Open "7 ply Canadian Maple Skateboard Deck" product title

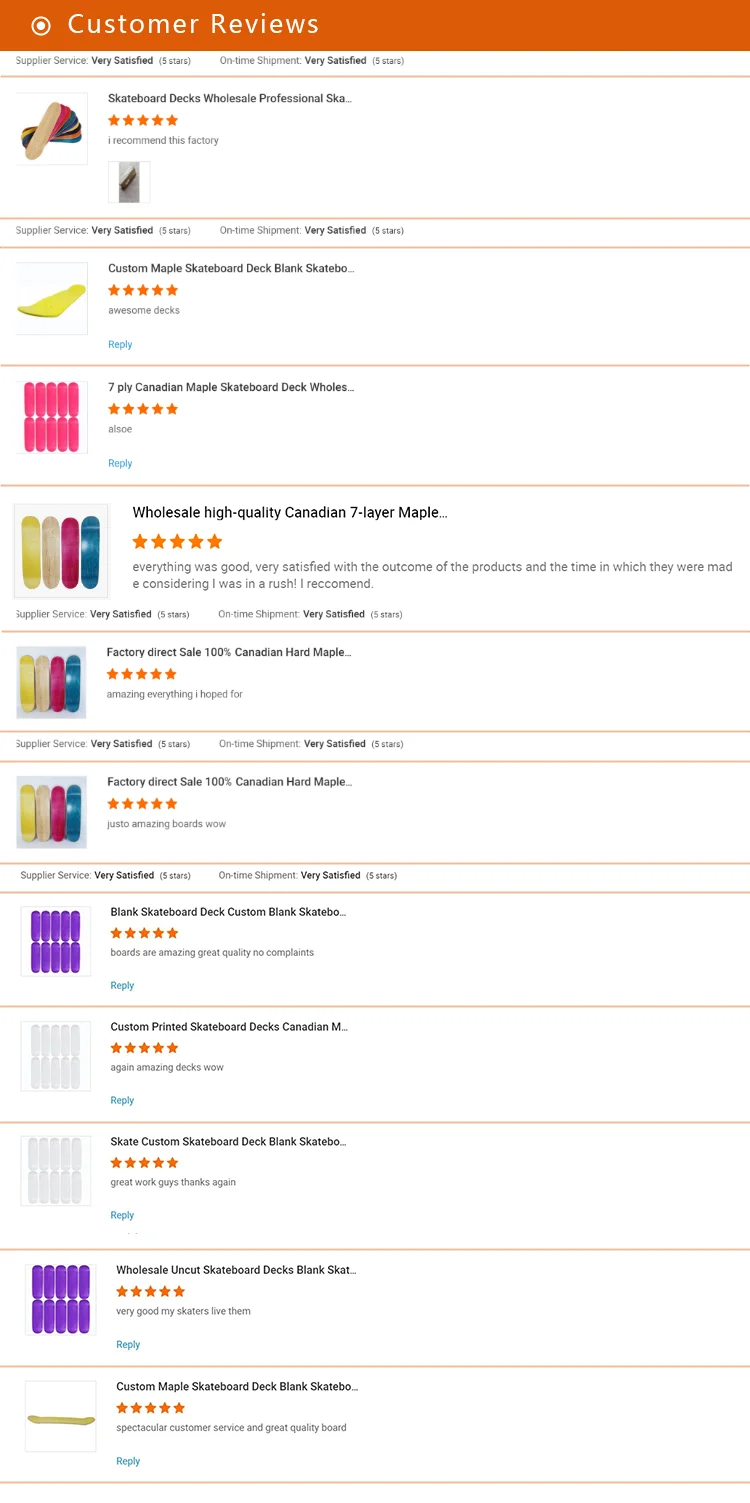[x=231, y=388]
